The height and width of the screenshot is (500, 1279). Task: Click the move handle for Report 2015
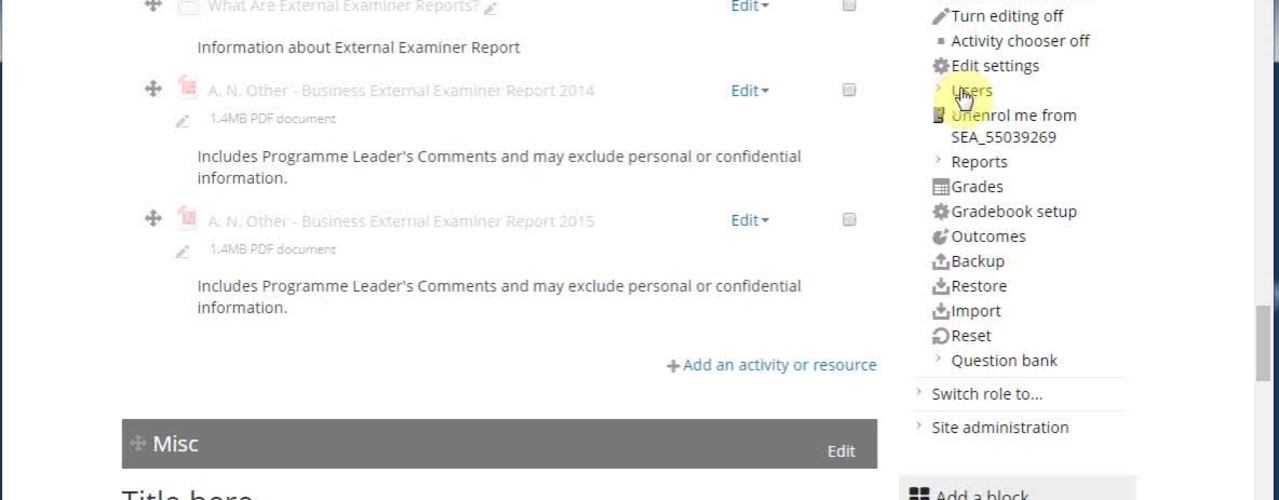click(153, 219)
